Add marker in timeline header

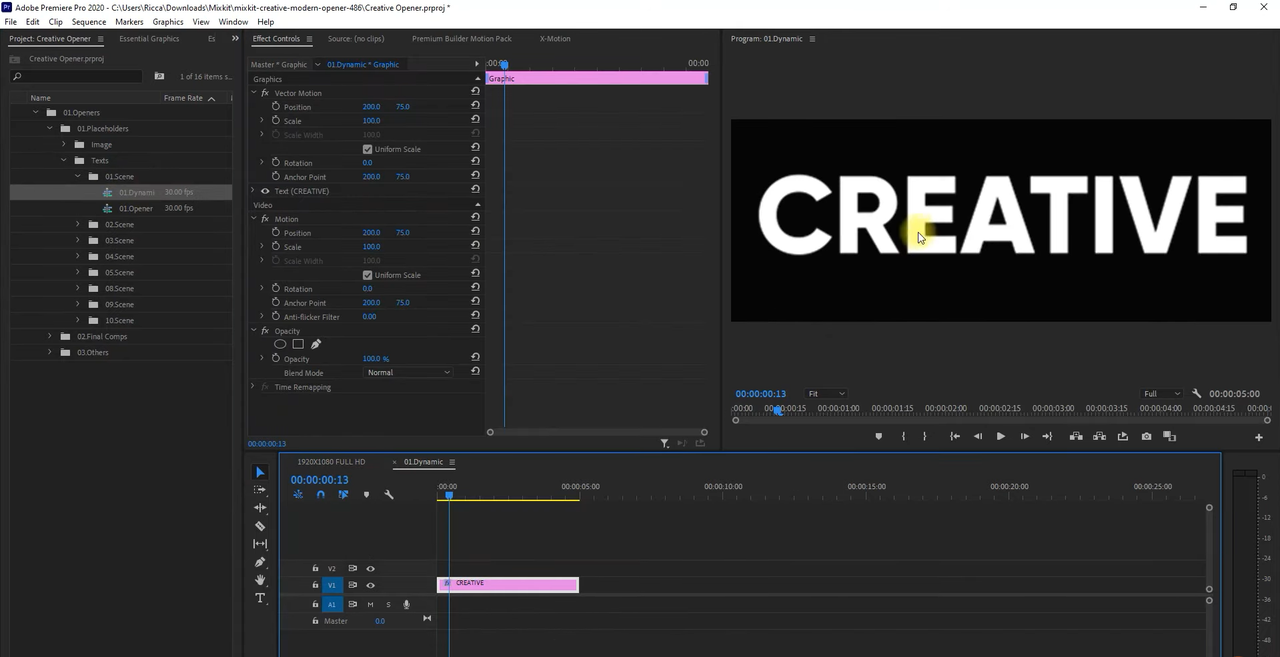[x=366, y=494]
